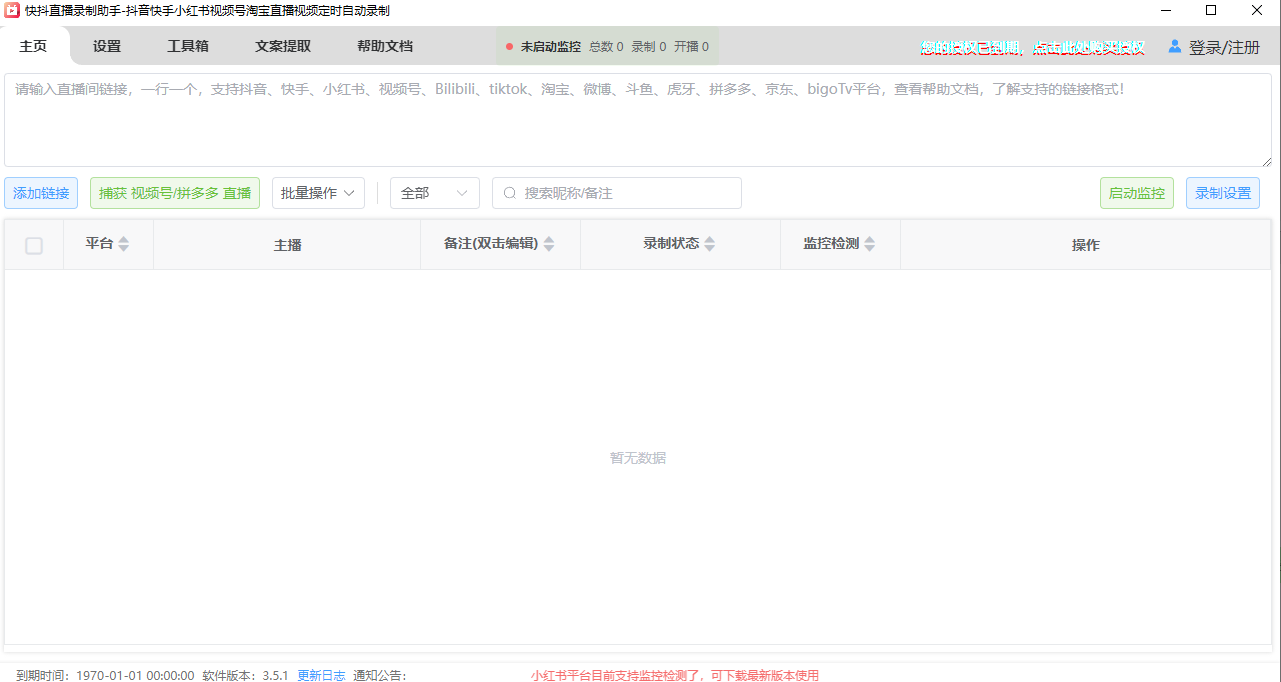Maximize the application window
The height and width of the screenshot is (682, 1281).
pos(1211,11)
